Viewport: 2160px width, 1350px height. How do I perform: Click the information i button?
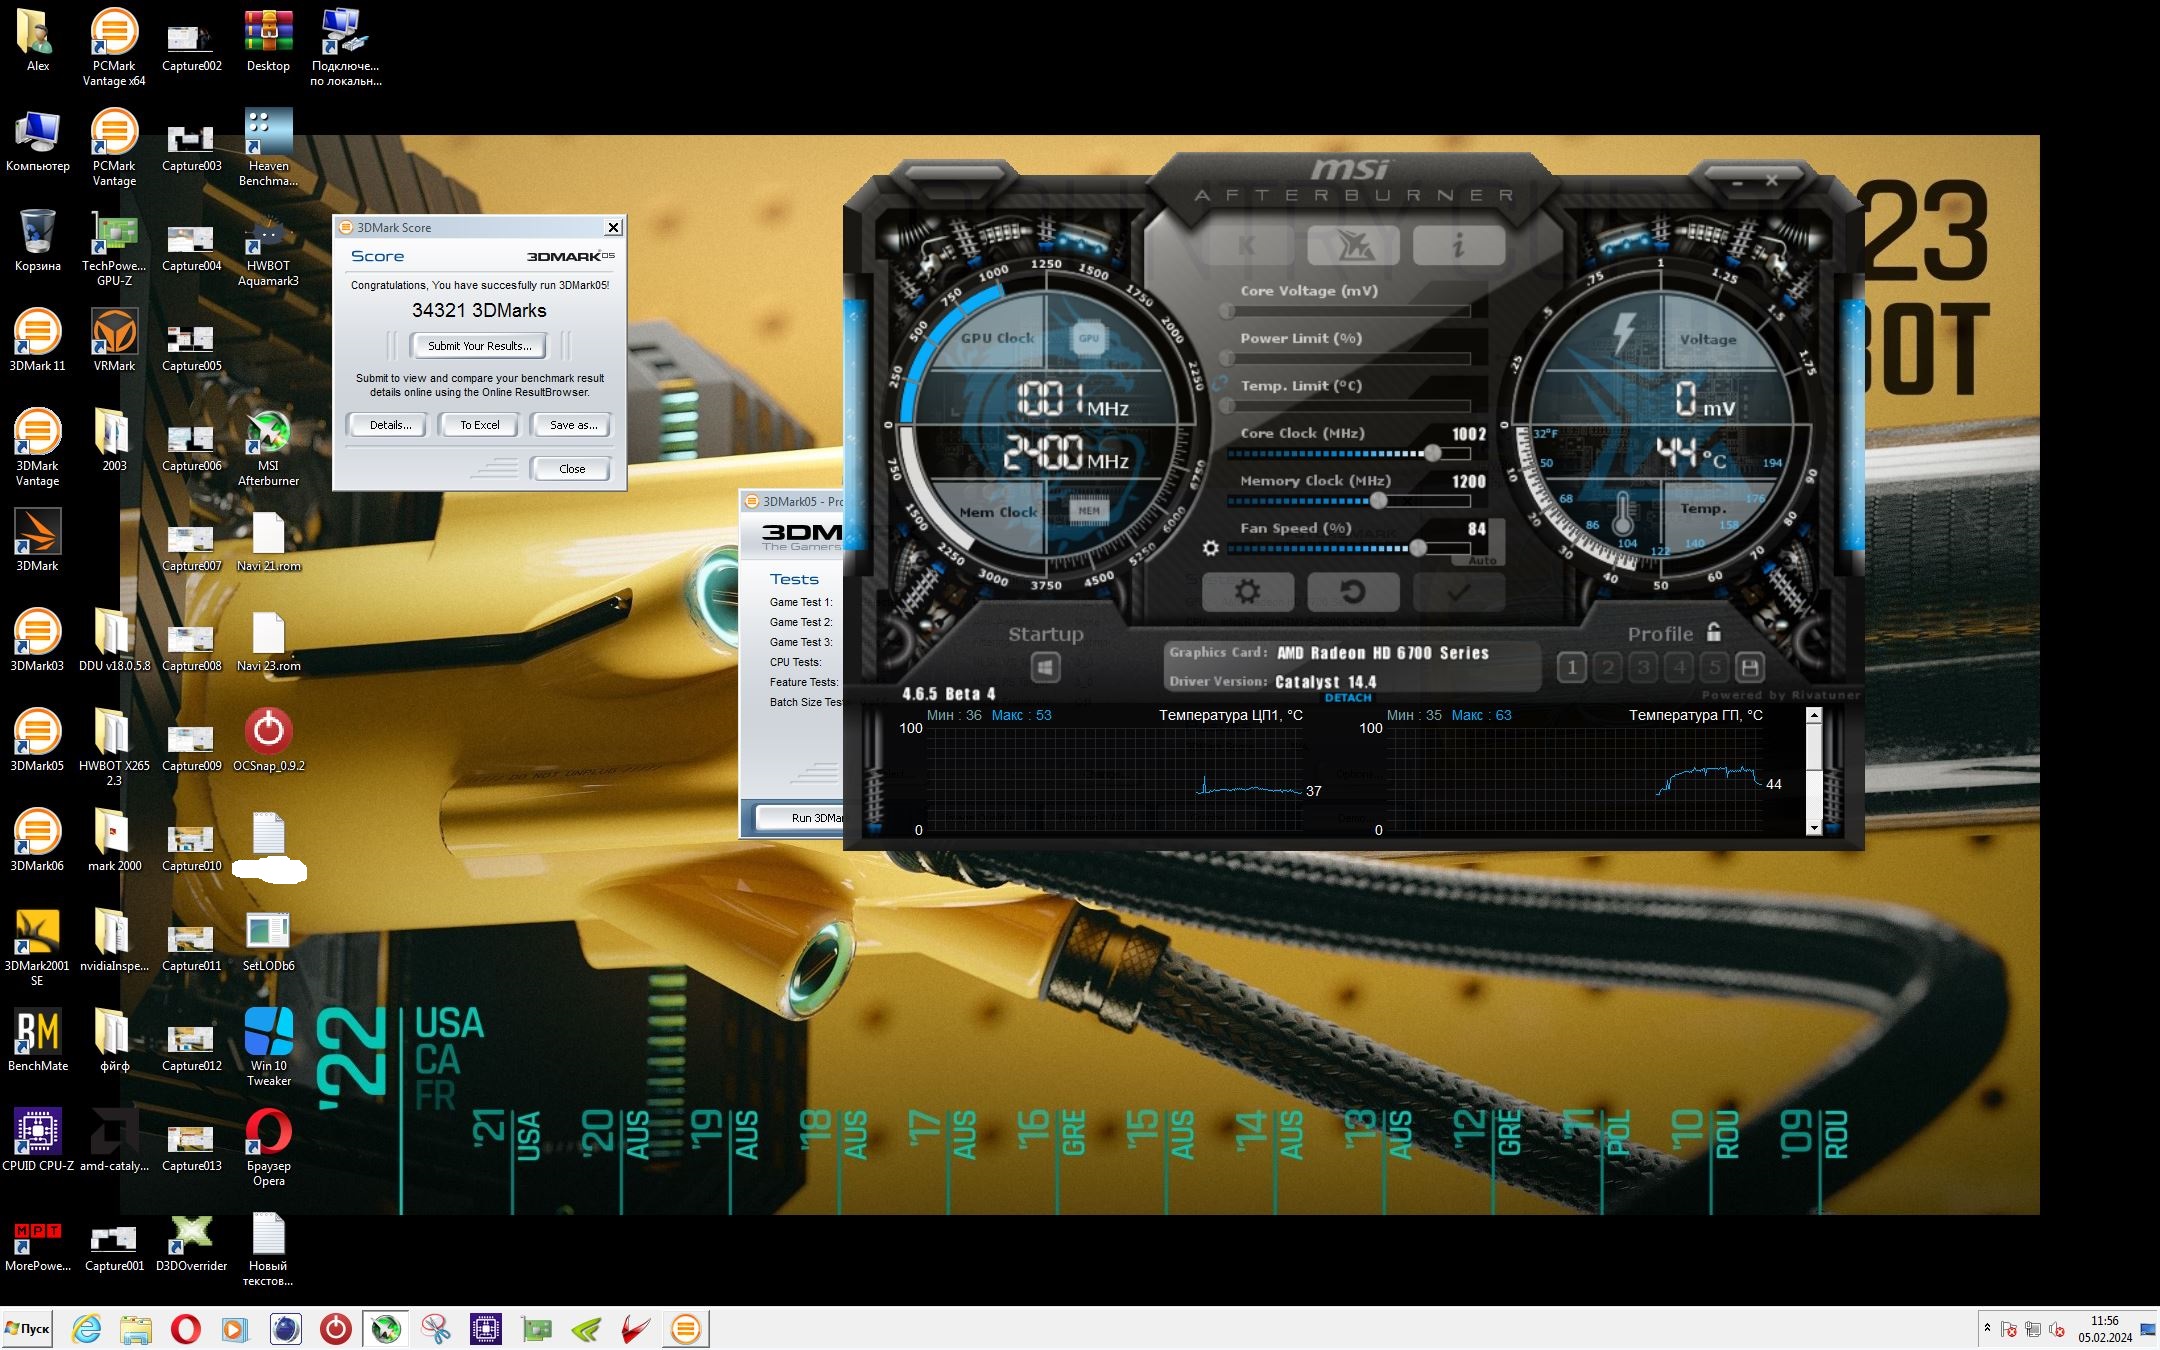(x=1458, y=245)
